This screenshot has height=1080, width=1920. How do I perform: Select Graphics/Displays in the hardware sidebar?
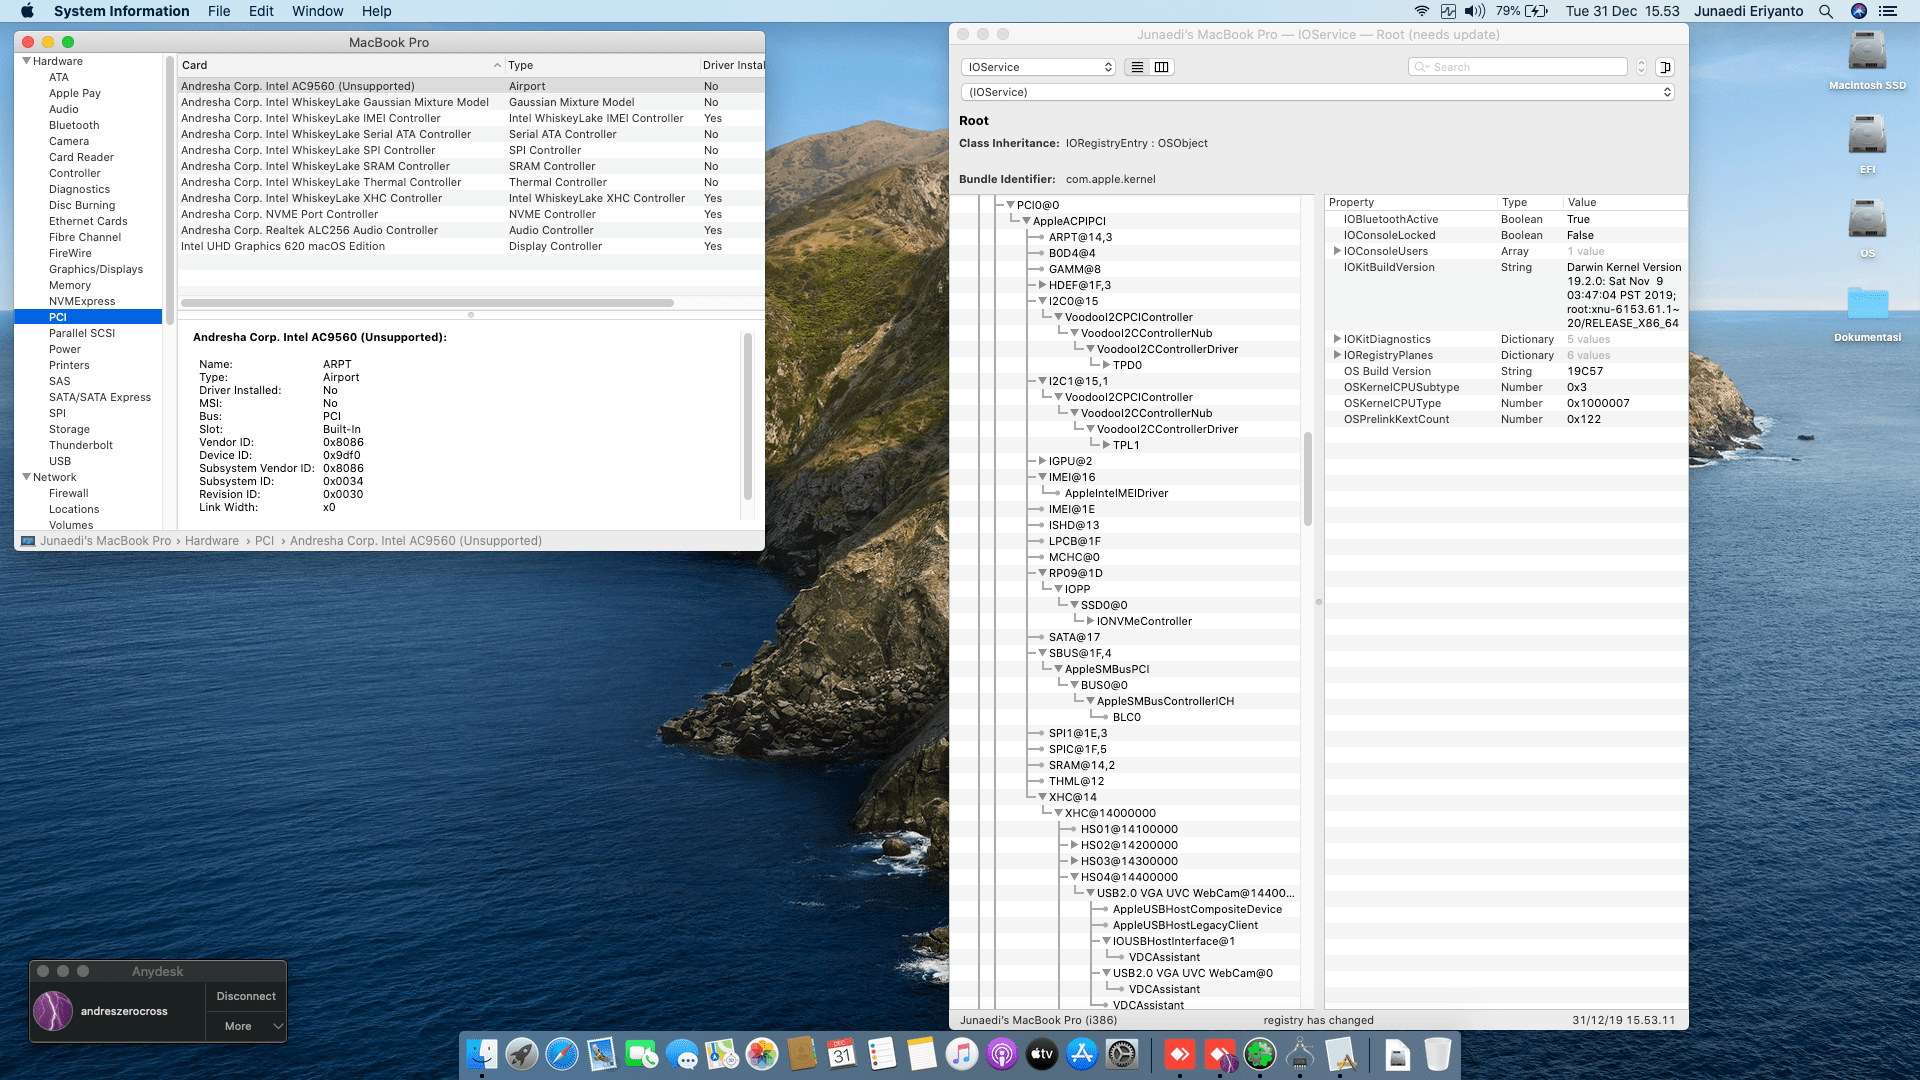(95, 269)
